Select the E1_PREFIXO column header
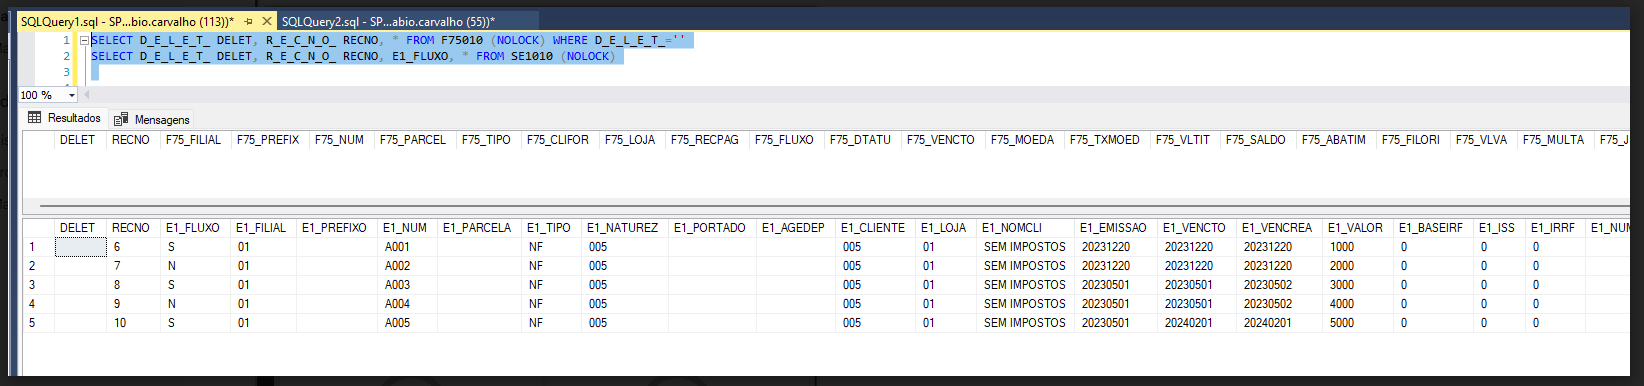 (x=336, y=228)
